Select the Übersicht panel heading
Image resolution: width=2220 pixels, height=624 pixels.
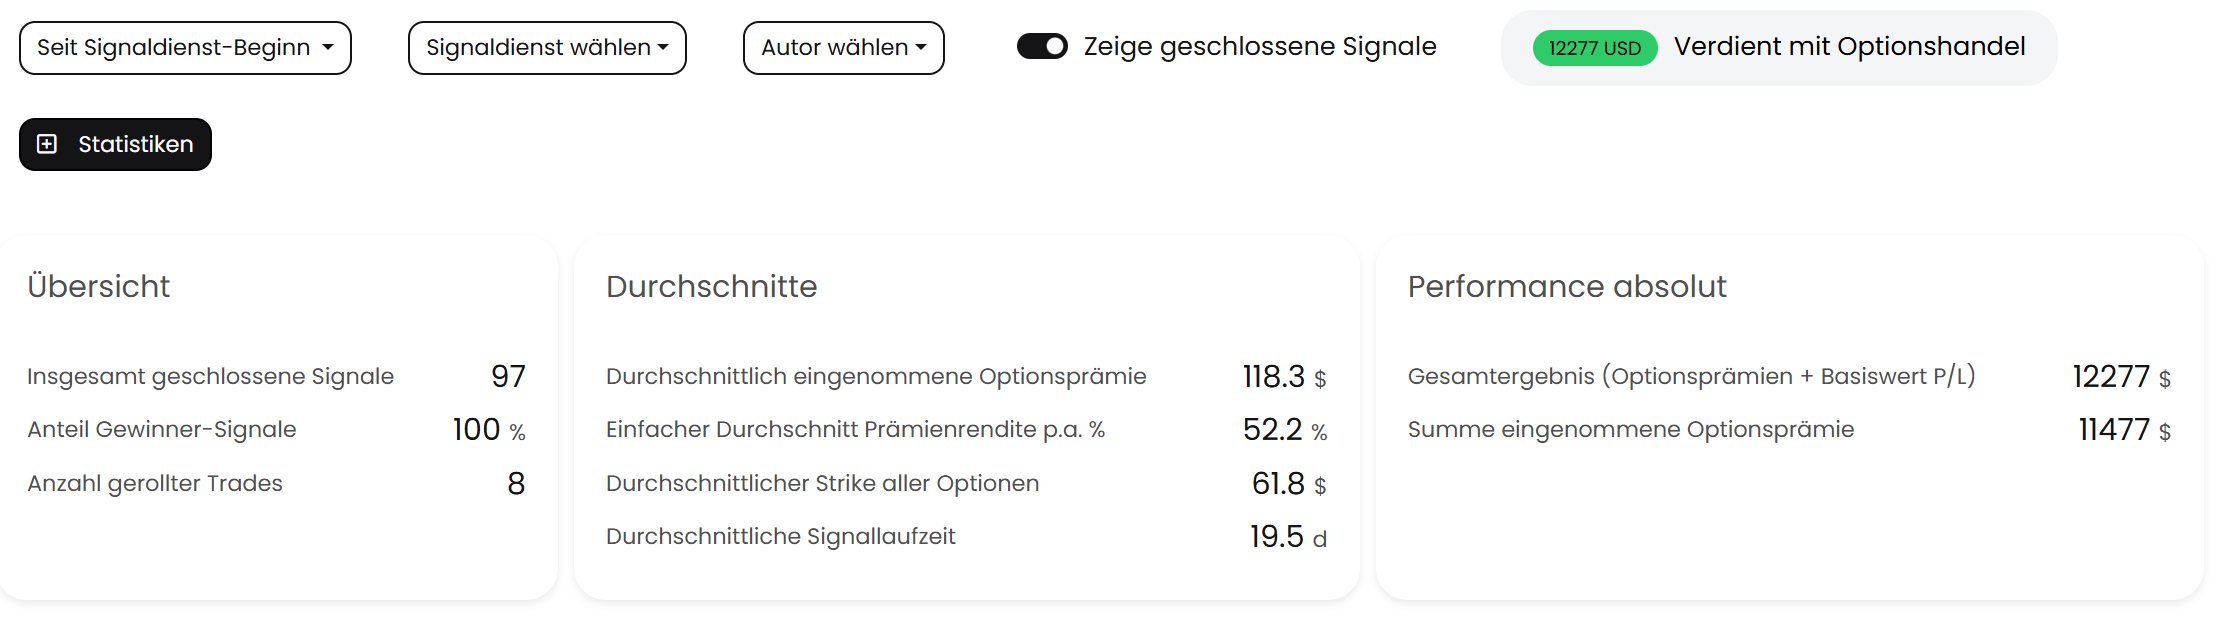98,287
